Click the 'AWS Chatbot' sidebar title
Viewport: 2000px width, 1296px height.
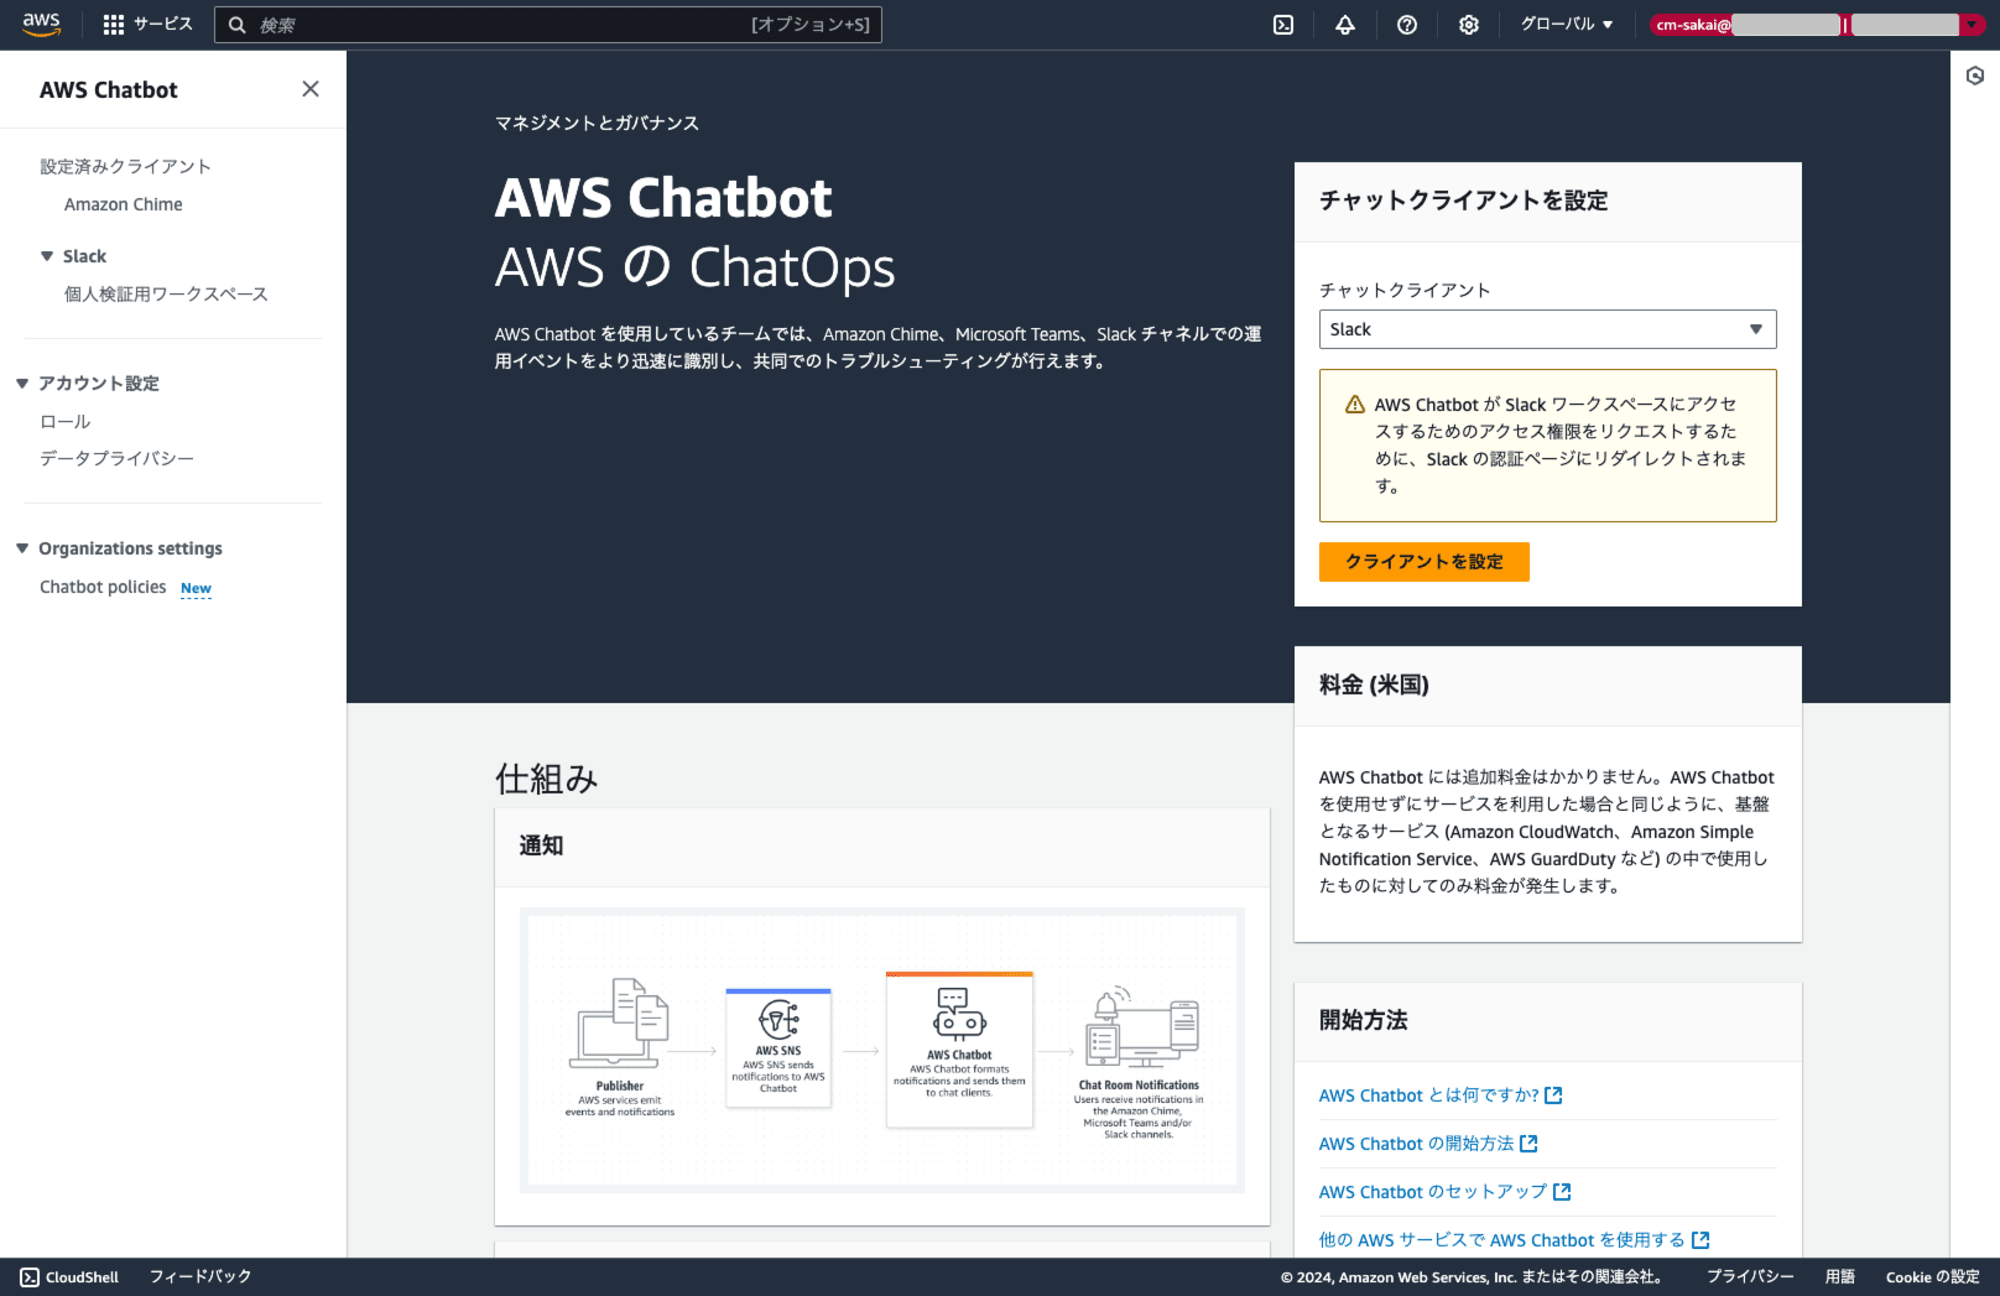(108, 90)
